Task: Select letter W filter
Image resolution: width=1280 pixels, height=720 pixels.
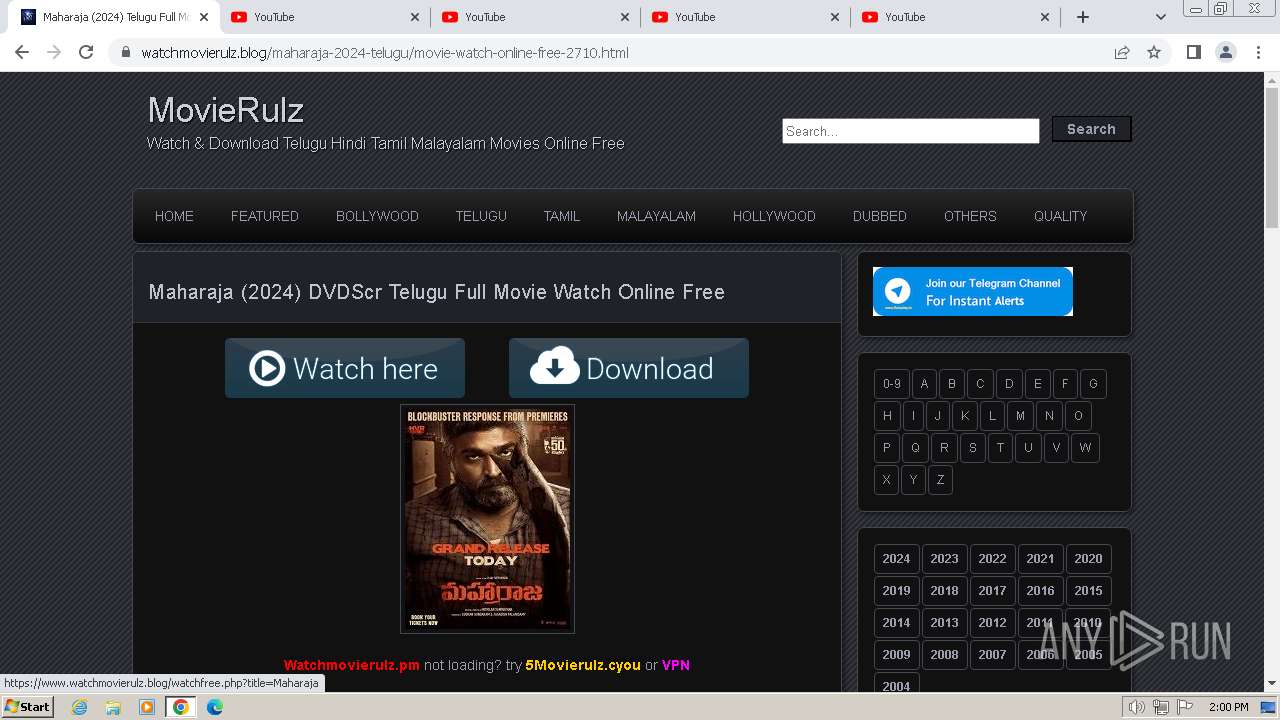Action: tap(1085, 448)
